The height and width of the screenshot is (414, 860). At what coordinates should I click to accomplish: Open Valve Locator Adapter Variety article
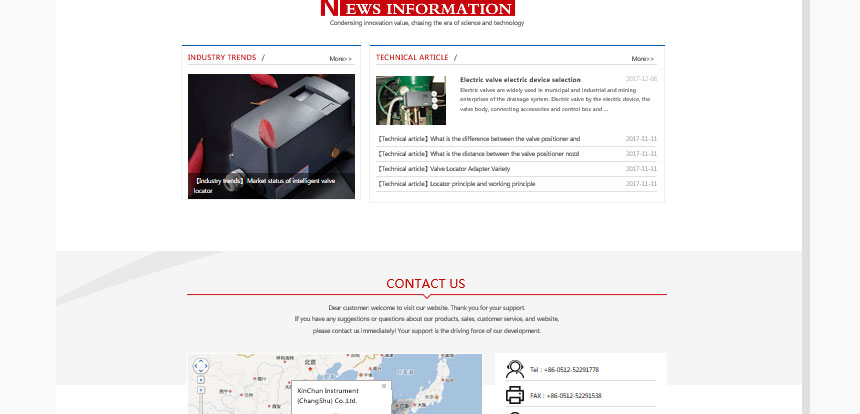pos(444,169)
